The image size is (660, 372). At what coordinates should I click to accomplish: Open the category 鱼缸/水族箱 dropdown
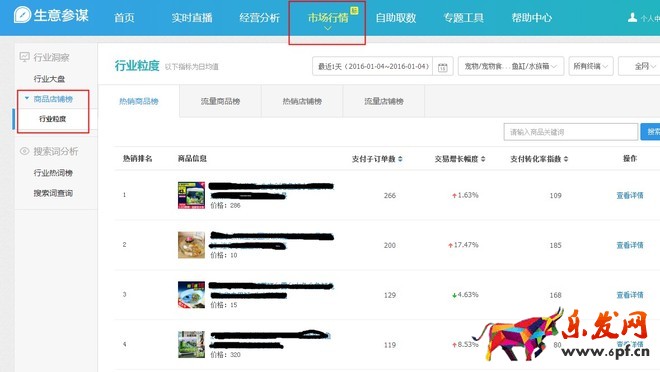[x=511, y=66]
